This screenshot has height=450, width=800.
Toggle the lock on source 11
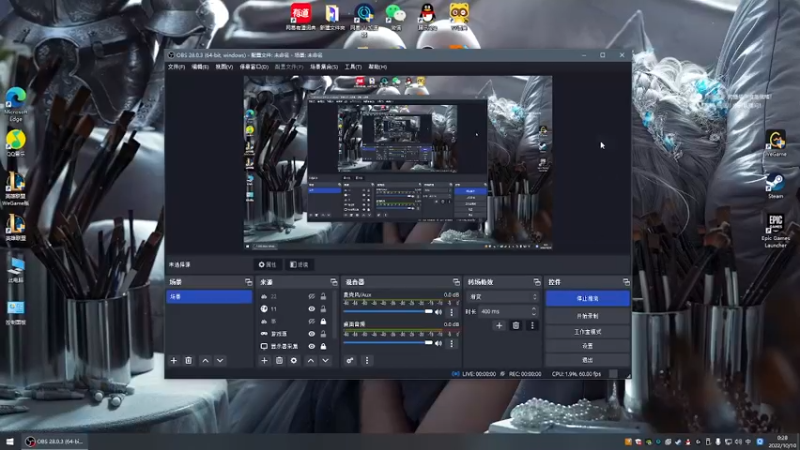(x=323, y=309)
